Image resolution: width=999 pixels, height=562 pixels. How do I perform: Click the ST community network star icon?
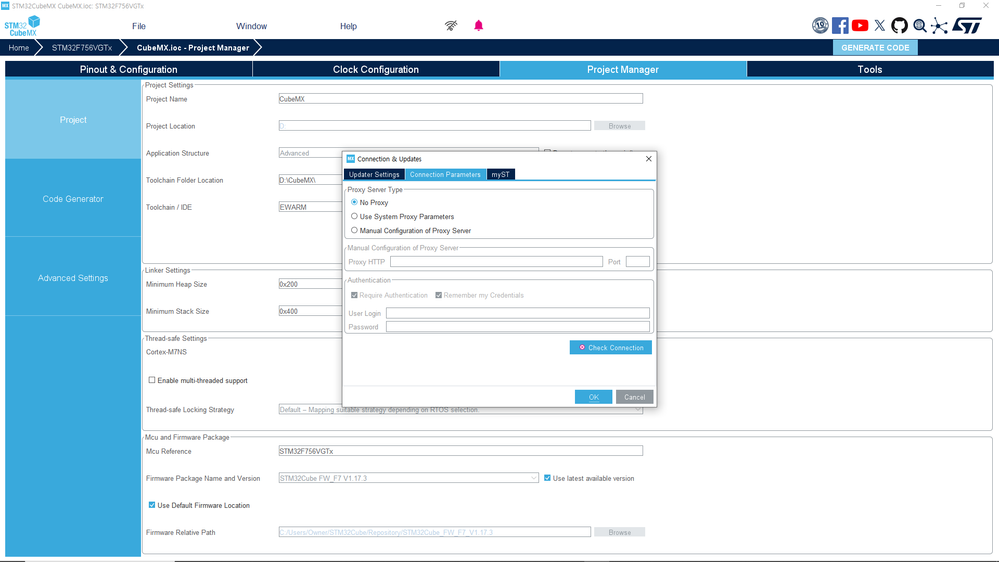939,25
